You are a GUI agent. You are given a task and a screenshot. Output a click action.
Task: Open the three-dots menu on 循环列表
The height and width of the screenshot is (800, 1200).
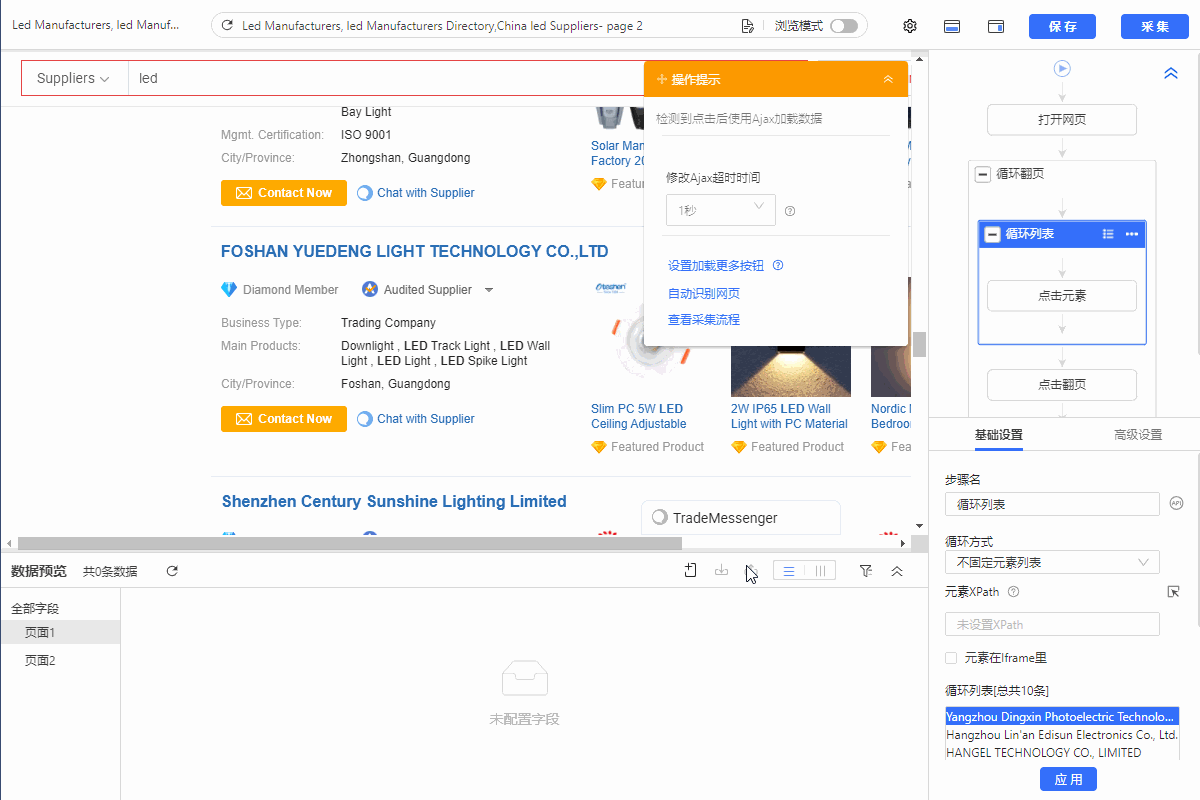pos(1132,234)
